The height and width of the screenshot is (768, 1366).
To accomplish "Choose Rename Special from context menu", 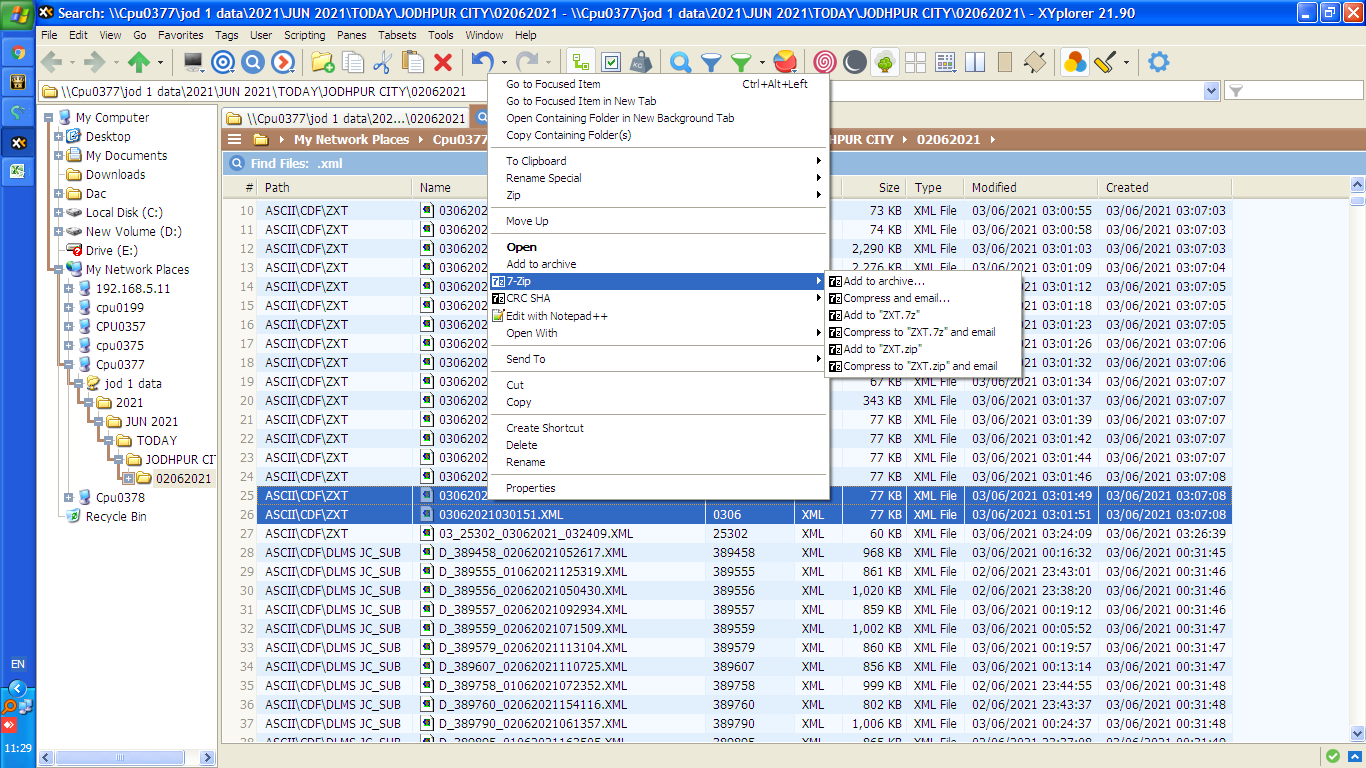I will (660, 178).
